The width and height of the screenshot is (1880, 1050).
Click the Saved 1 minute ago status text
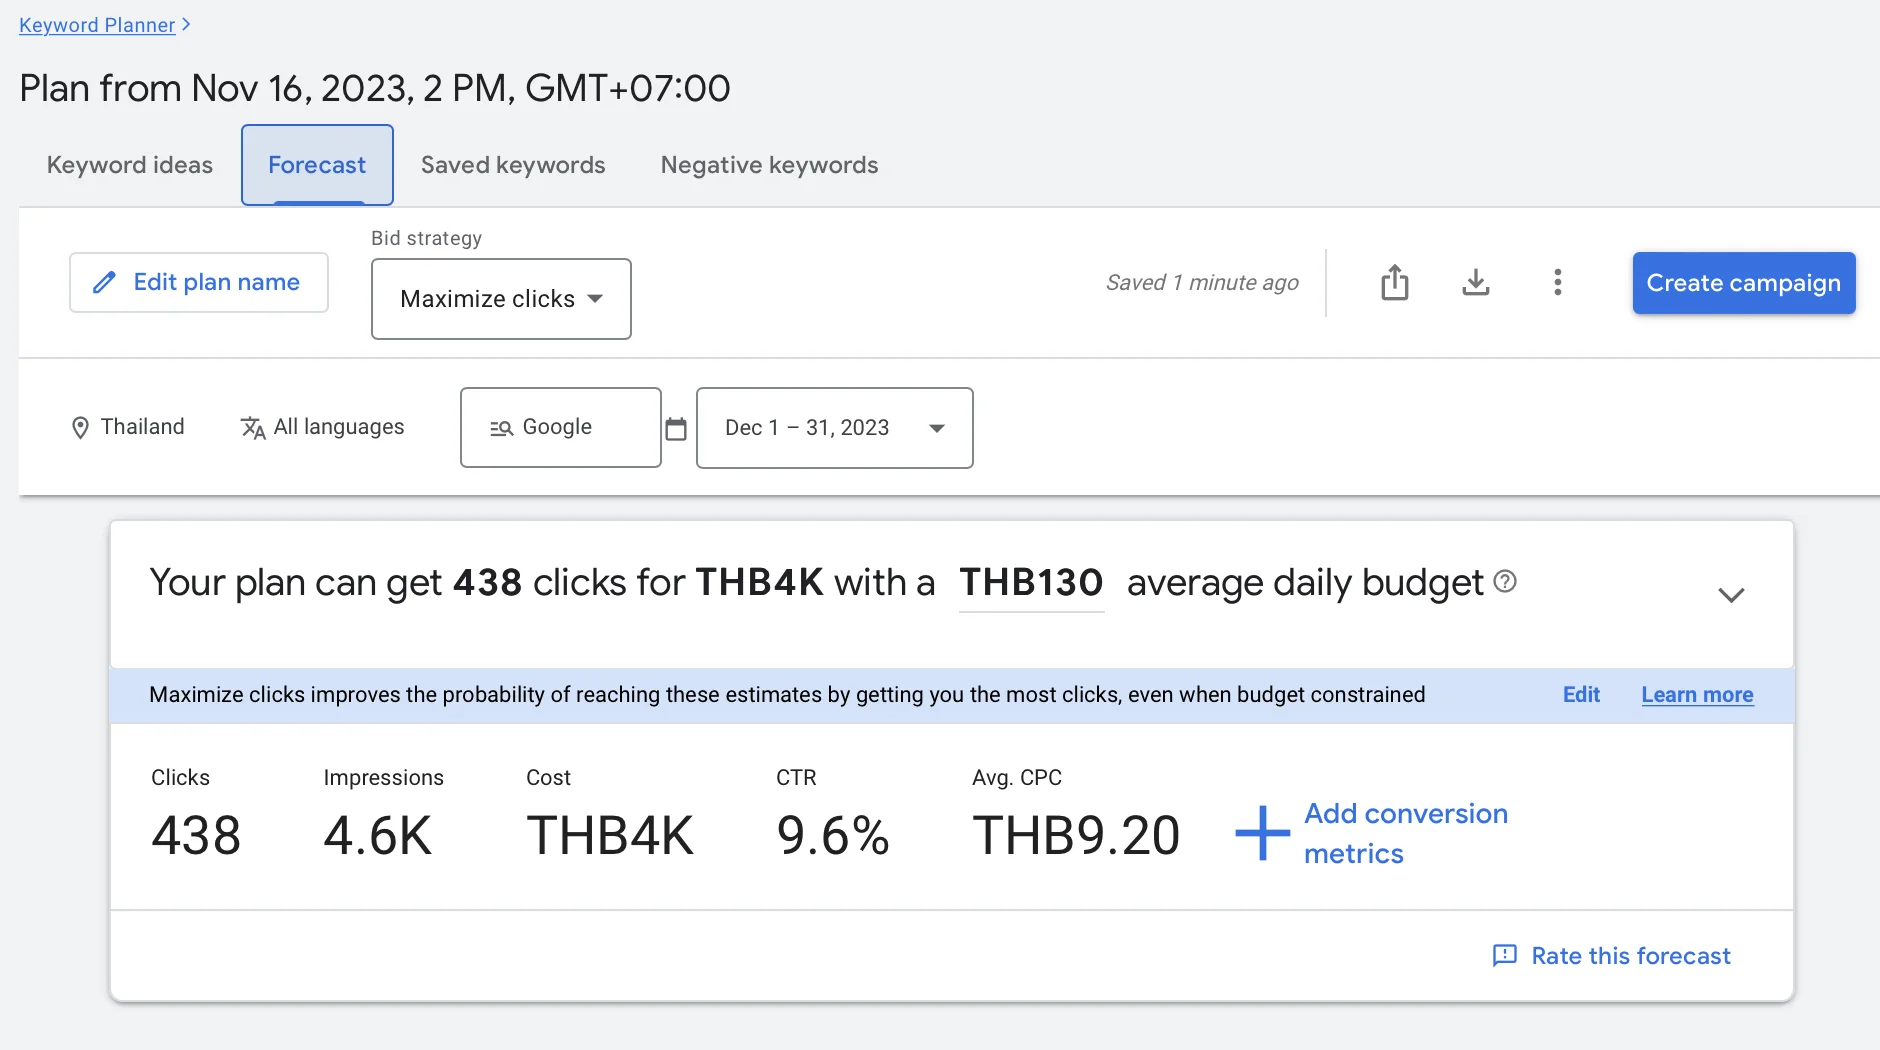[x=1202, y=283]
